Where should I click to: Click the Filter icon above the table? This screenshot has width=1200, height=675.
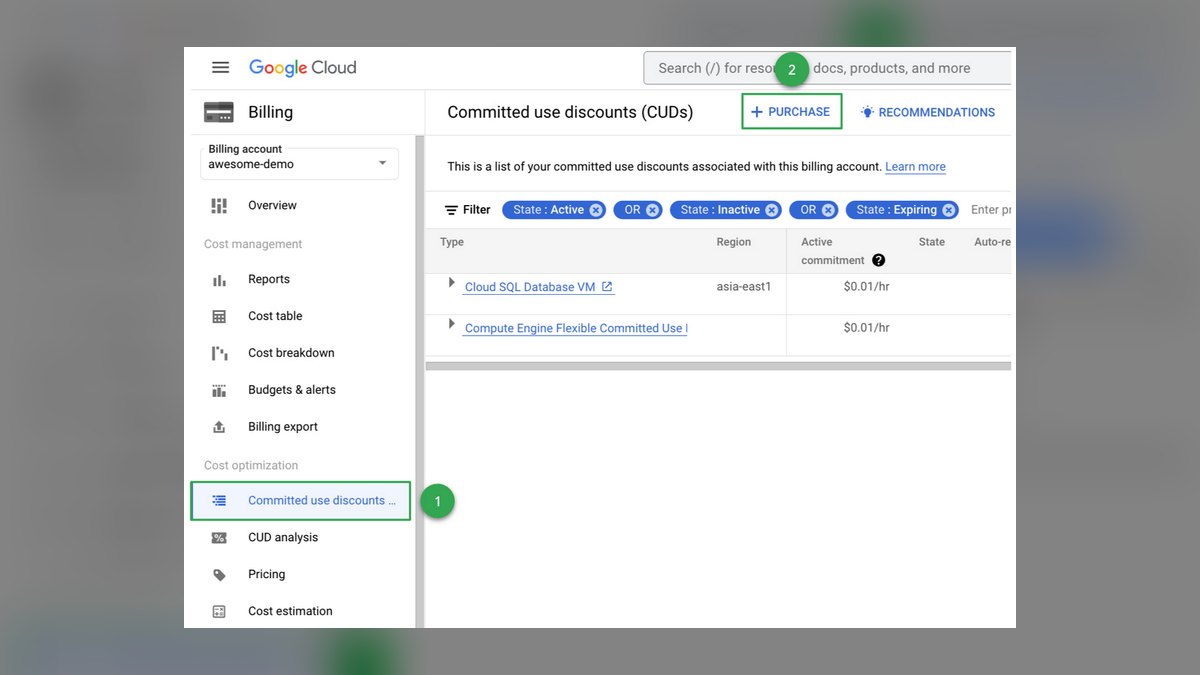[x=452, y=210]
